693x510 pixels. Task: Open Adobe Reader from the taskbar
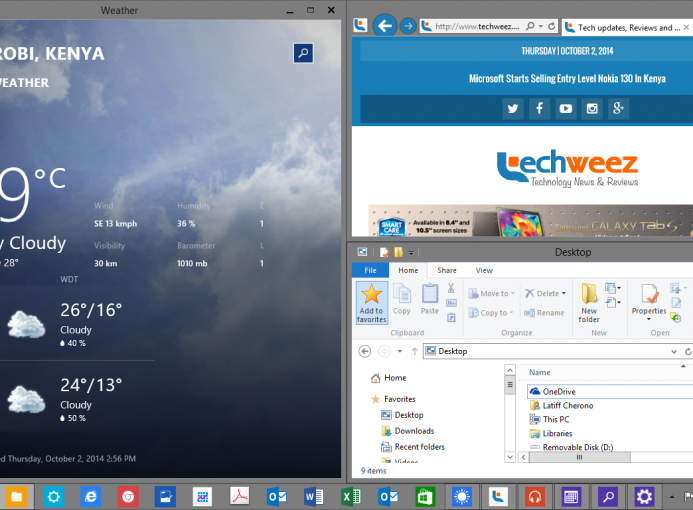(x=240, y=497)
